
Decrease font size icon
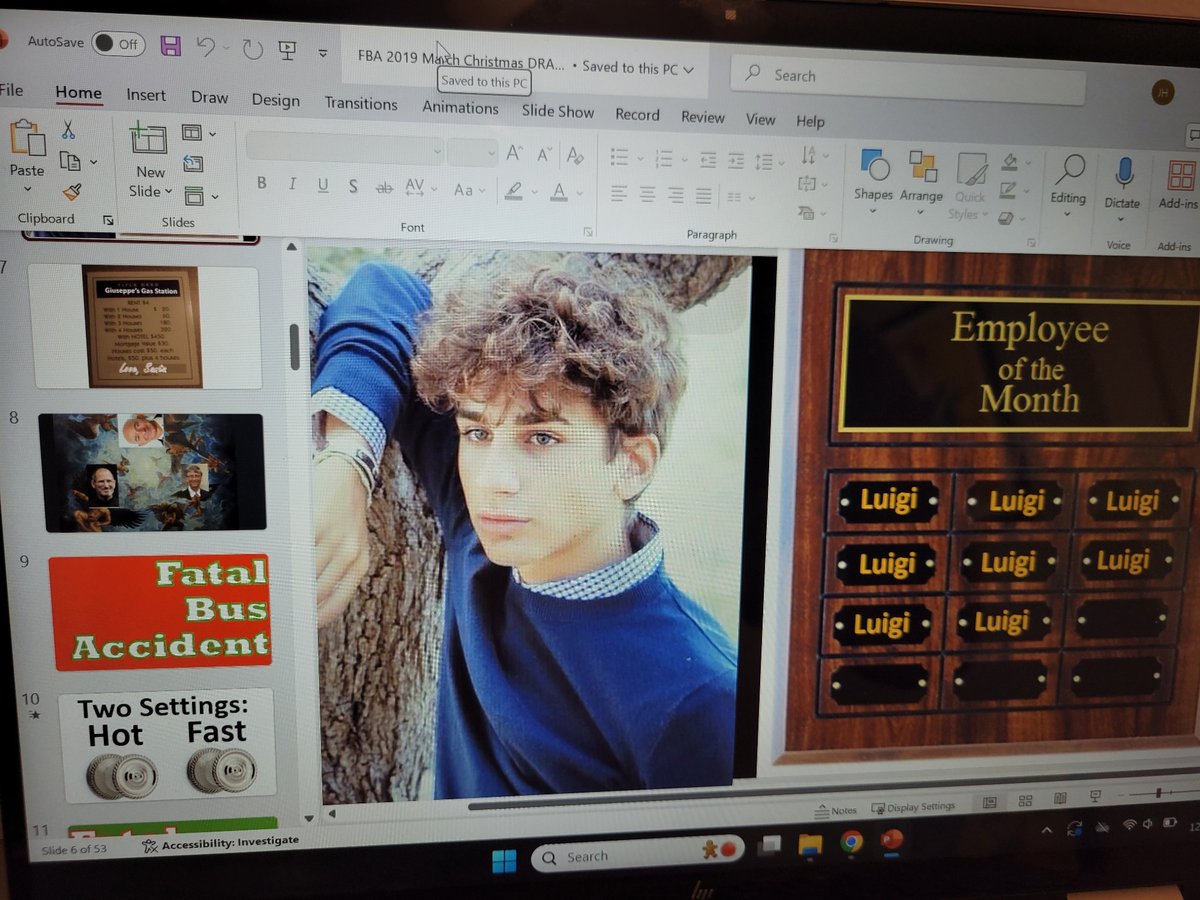pyautogui.click(x=544, y=154)
